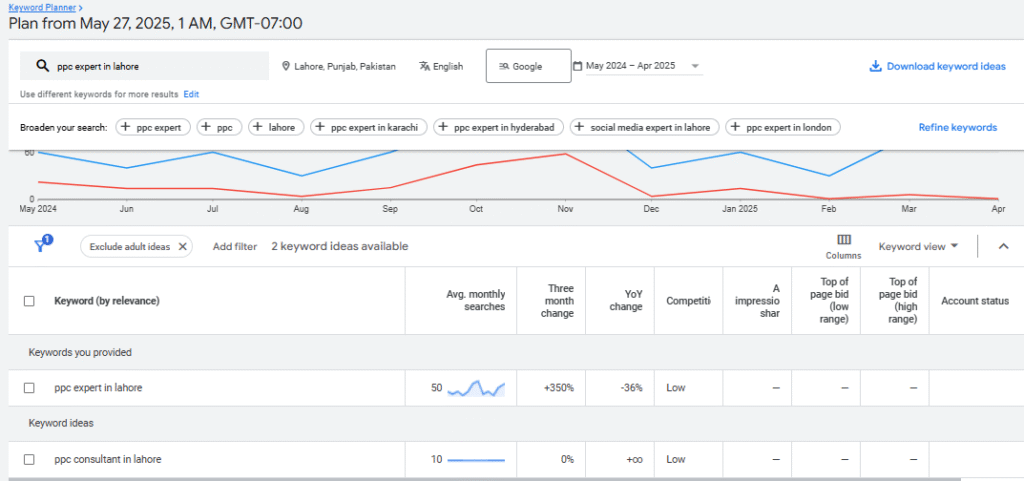Click the Edit link under the search box
Image resolution: width=1024 pixels, height=481 pixels.
[191, 95]
